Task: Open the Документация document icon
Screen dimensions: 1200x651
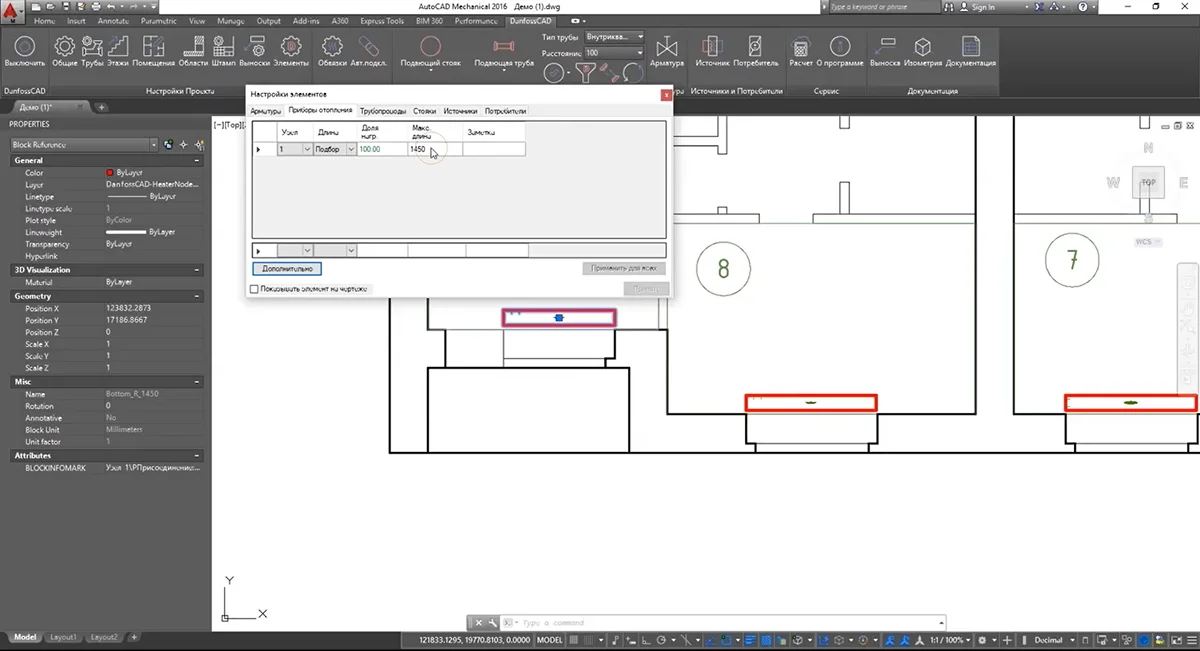Action: coord(970,46)
